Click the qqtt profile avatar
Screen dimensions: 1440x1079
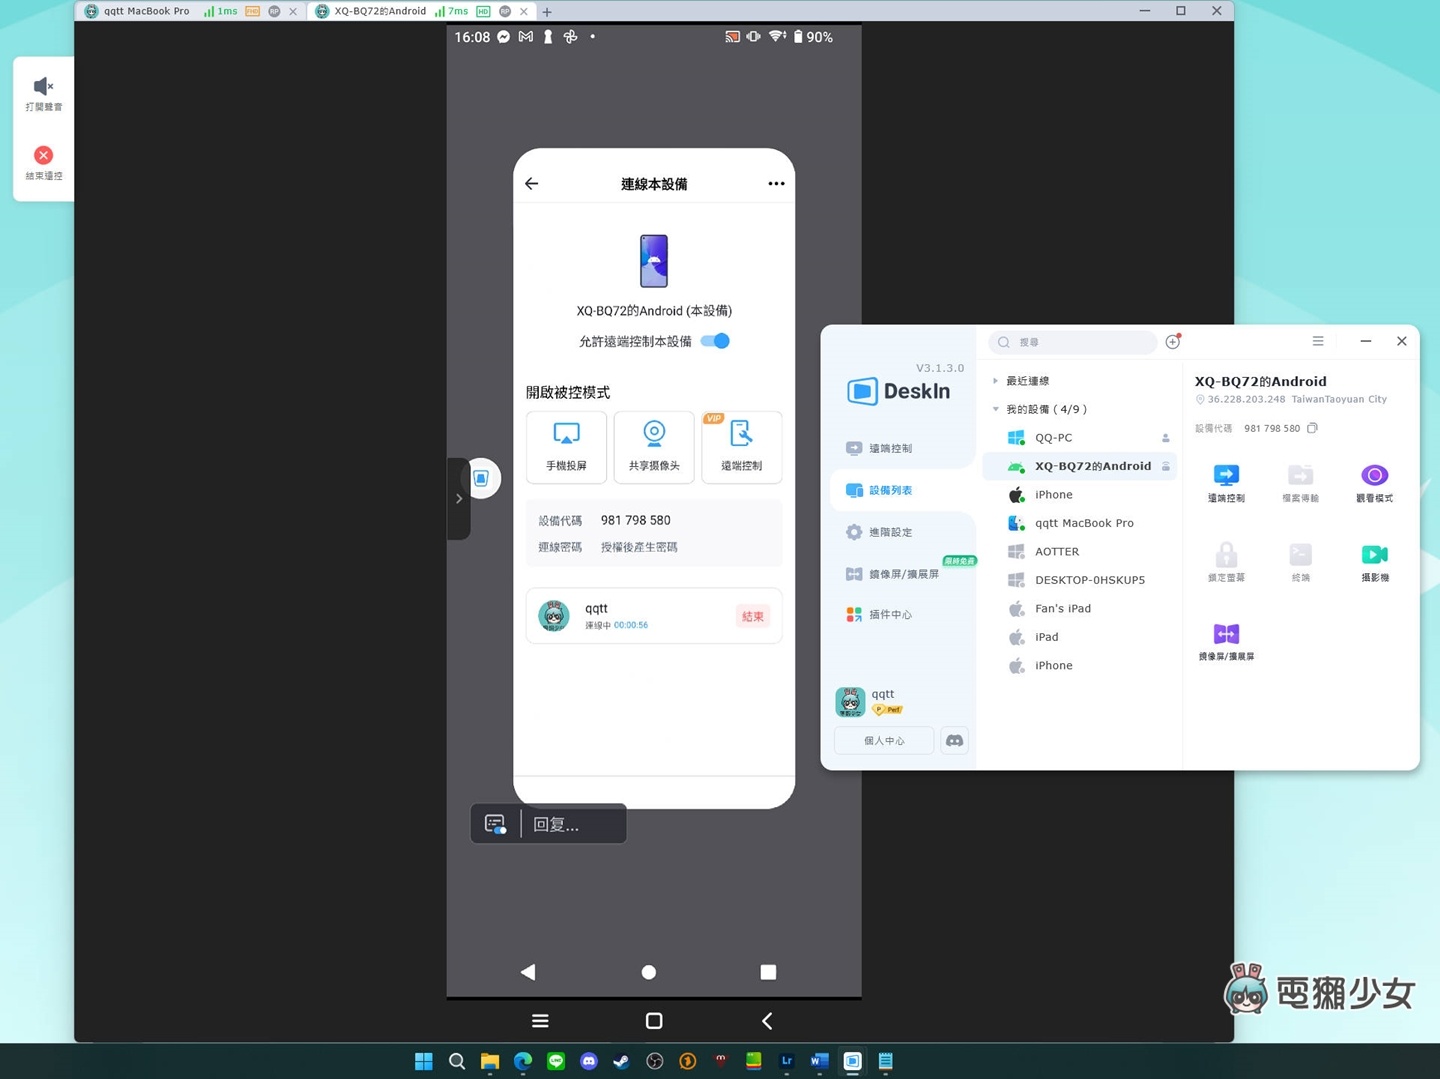850,701
